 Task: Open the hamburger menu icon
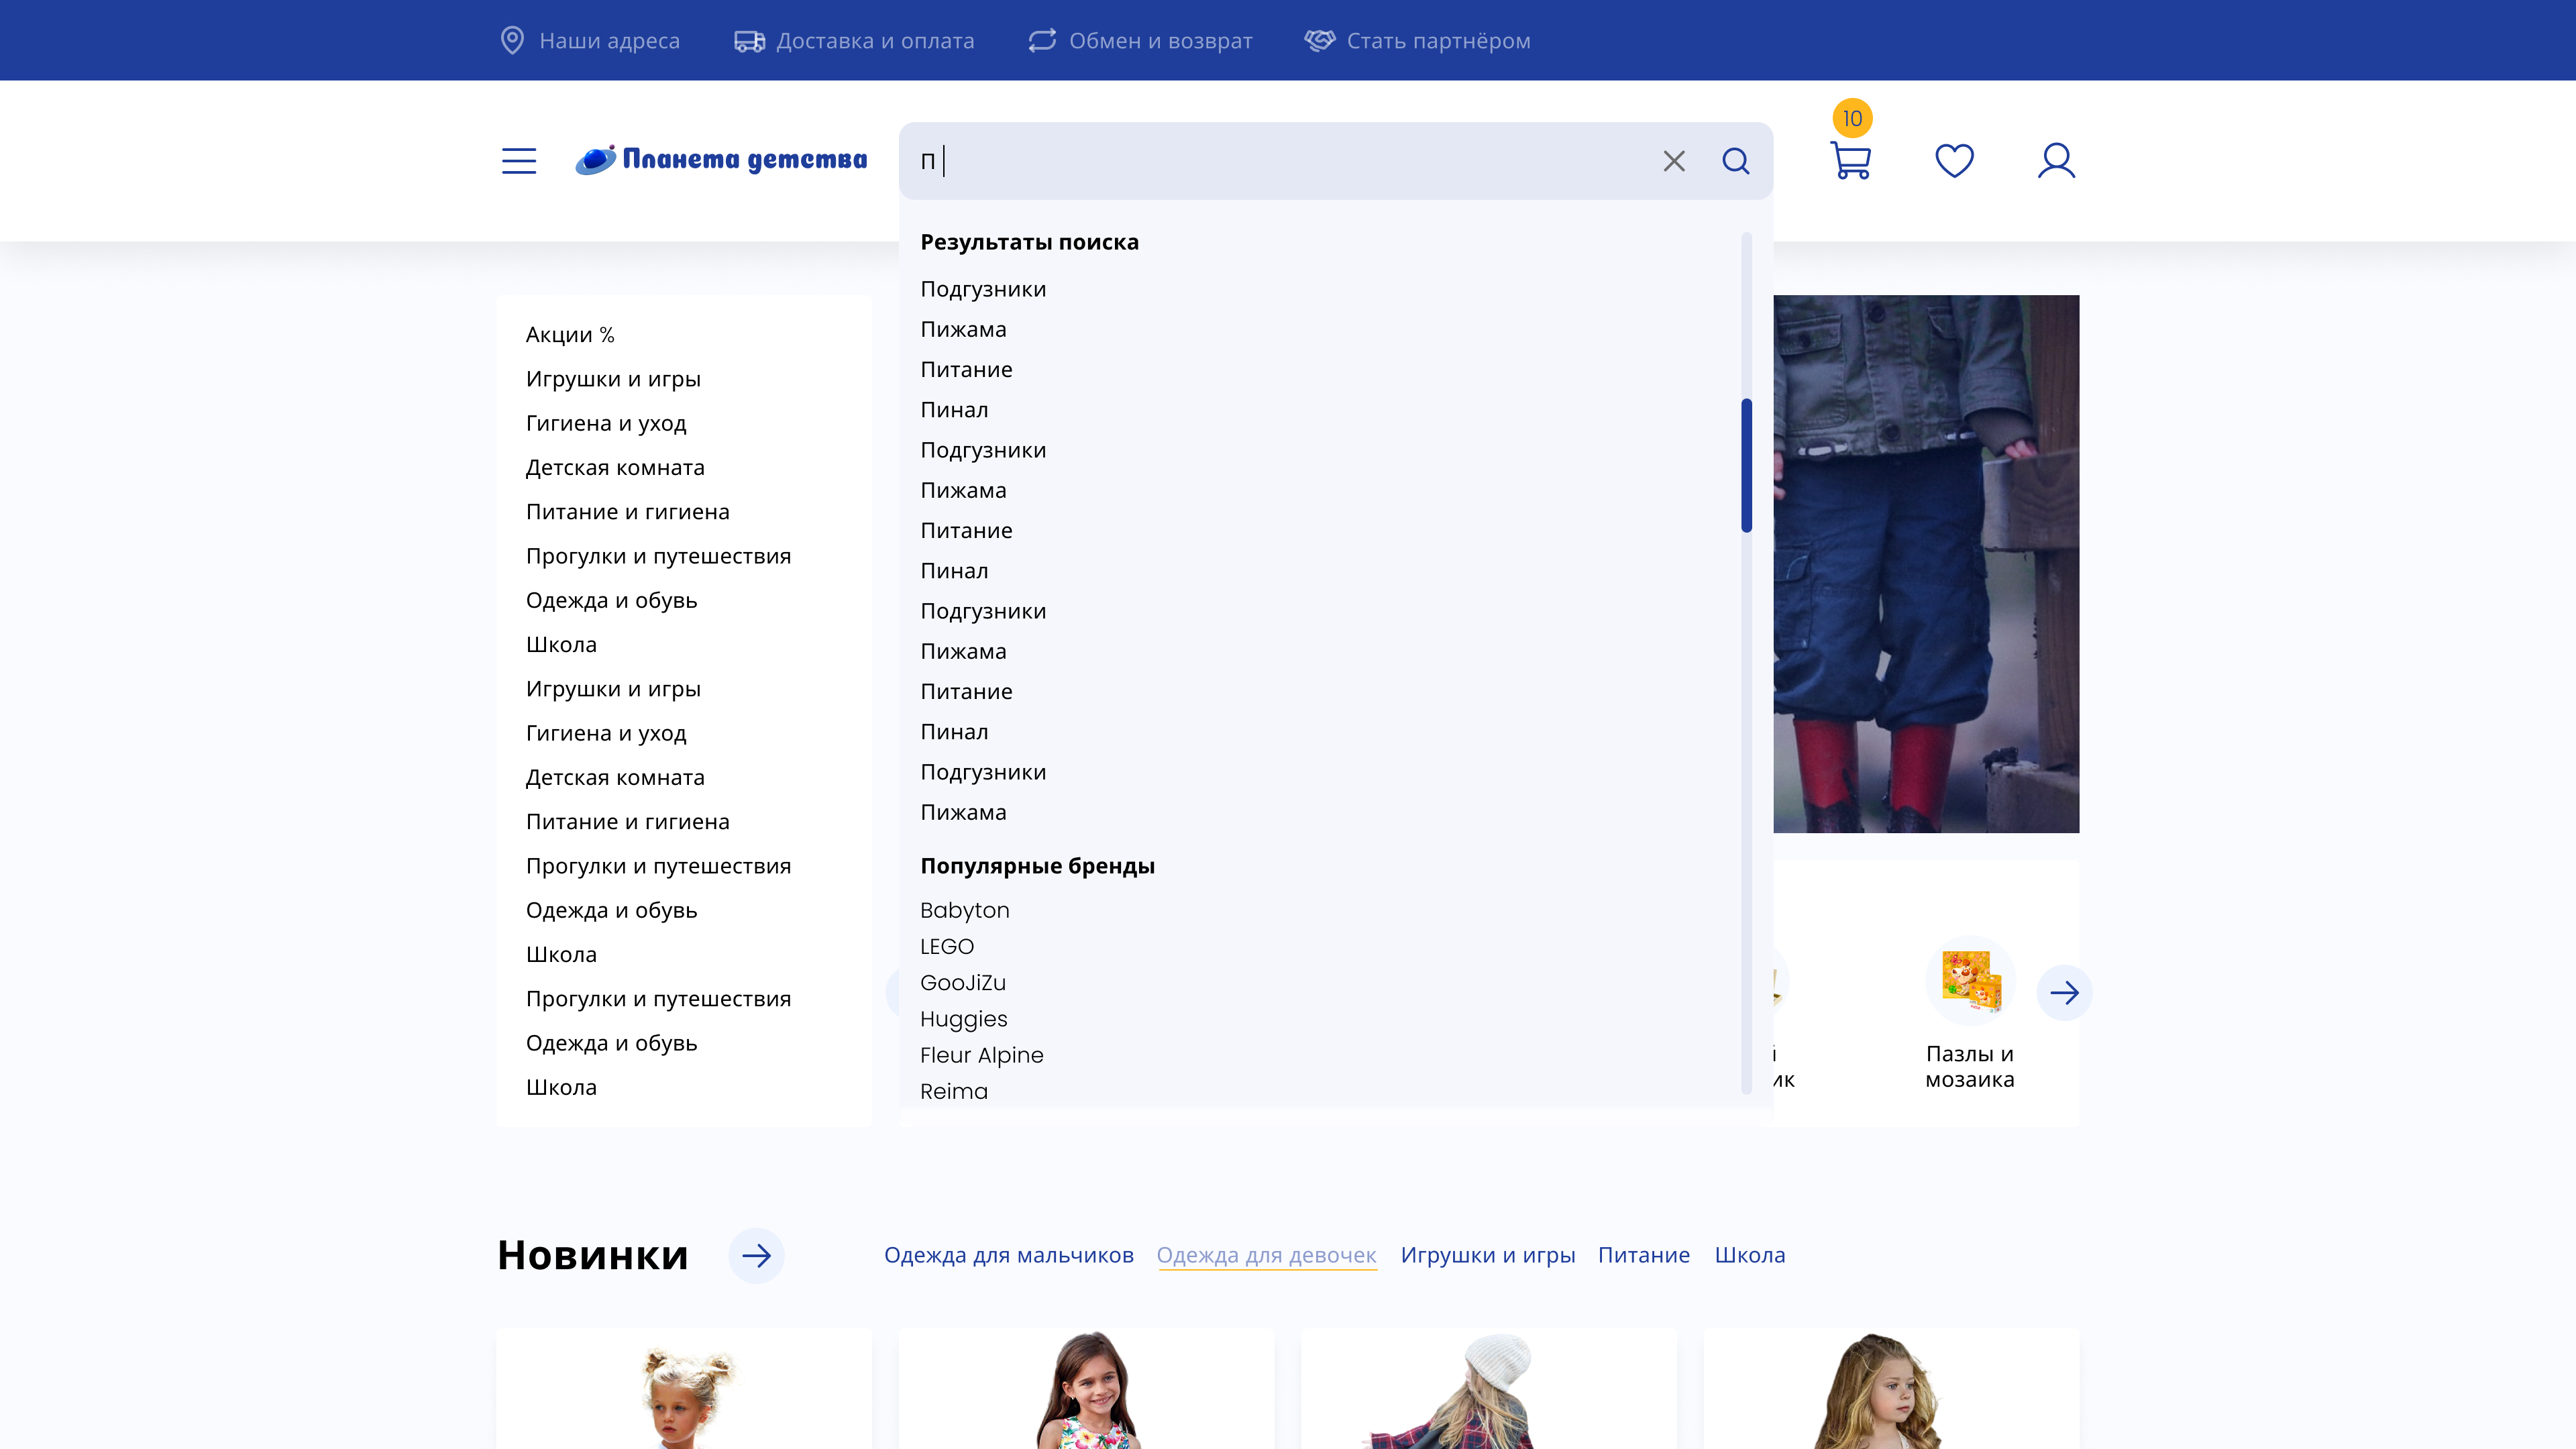tap(518, 161)
